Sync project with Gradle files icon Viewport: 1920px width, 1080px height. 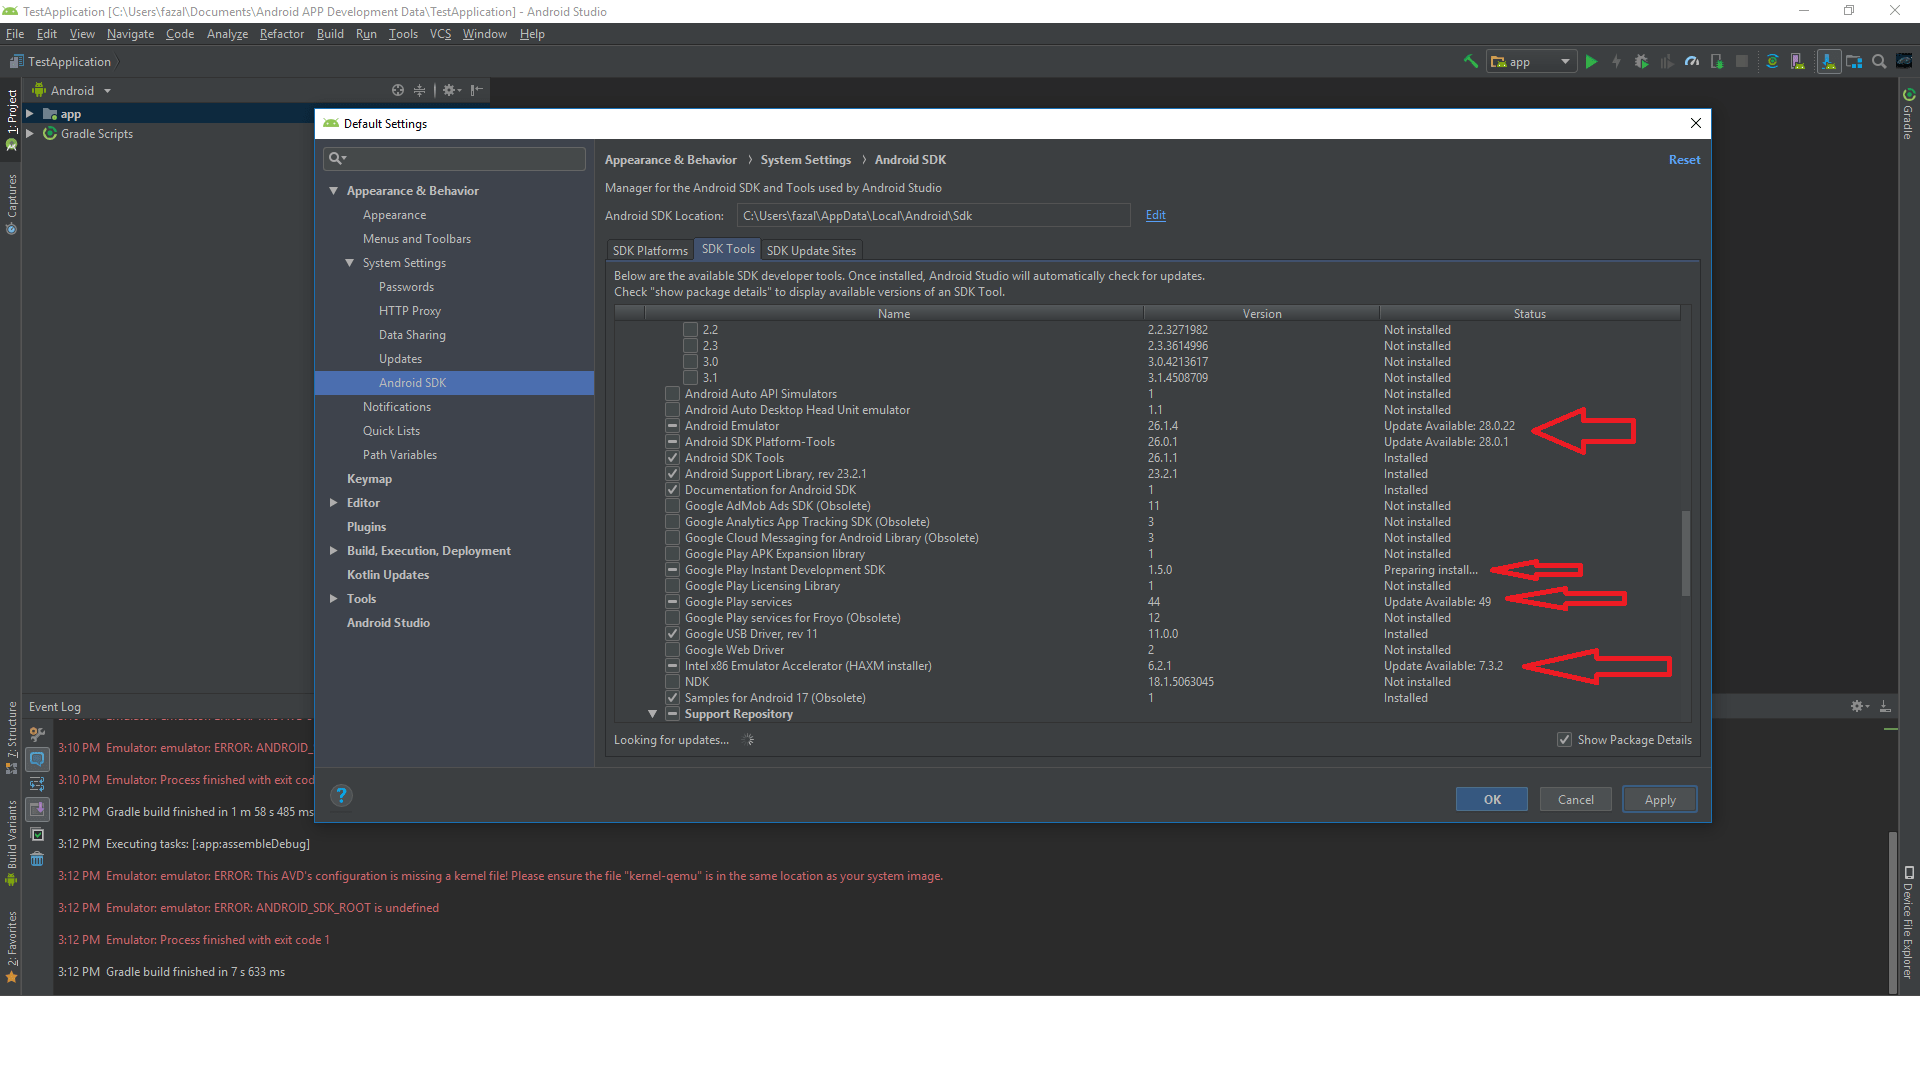click(1772, 62)
